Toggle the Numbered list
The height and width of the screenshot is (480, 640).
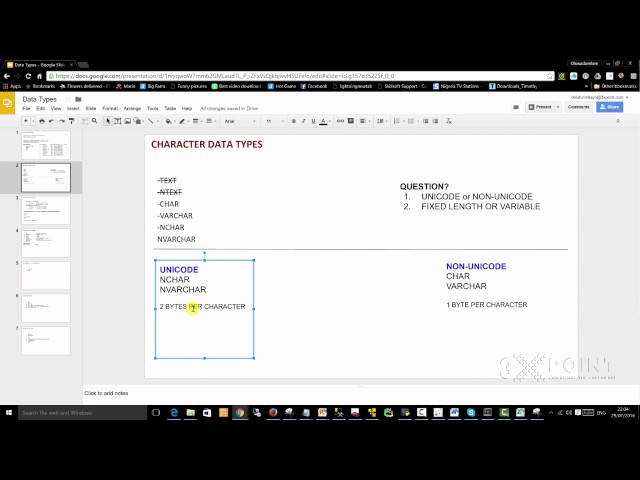pos(397,121)
